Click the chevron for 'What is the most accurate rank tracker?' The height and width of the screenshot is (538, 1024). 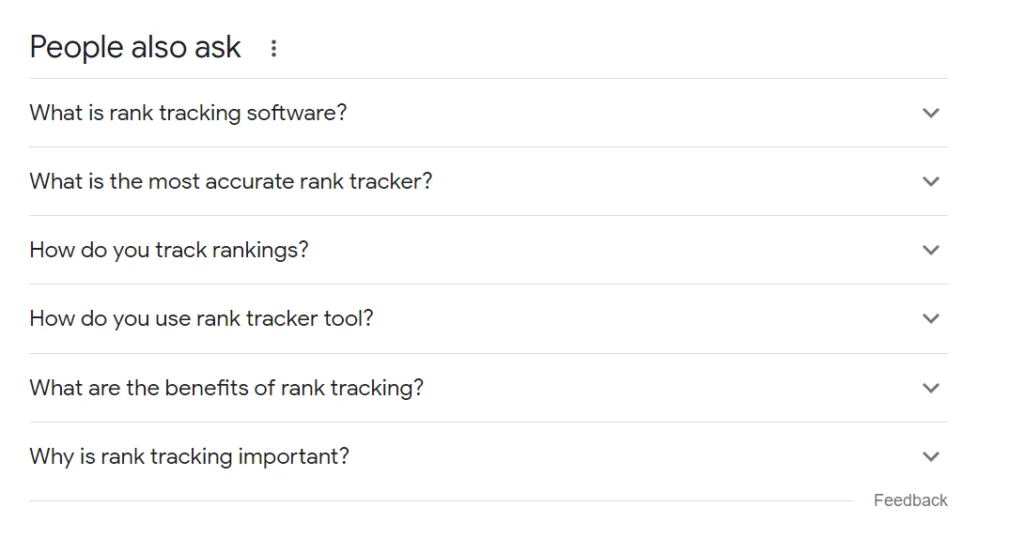click(x=931, y=182)
